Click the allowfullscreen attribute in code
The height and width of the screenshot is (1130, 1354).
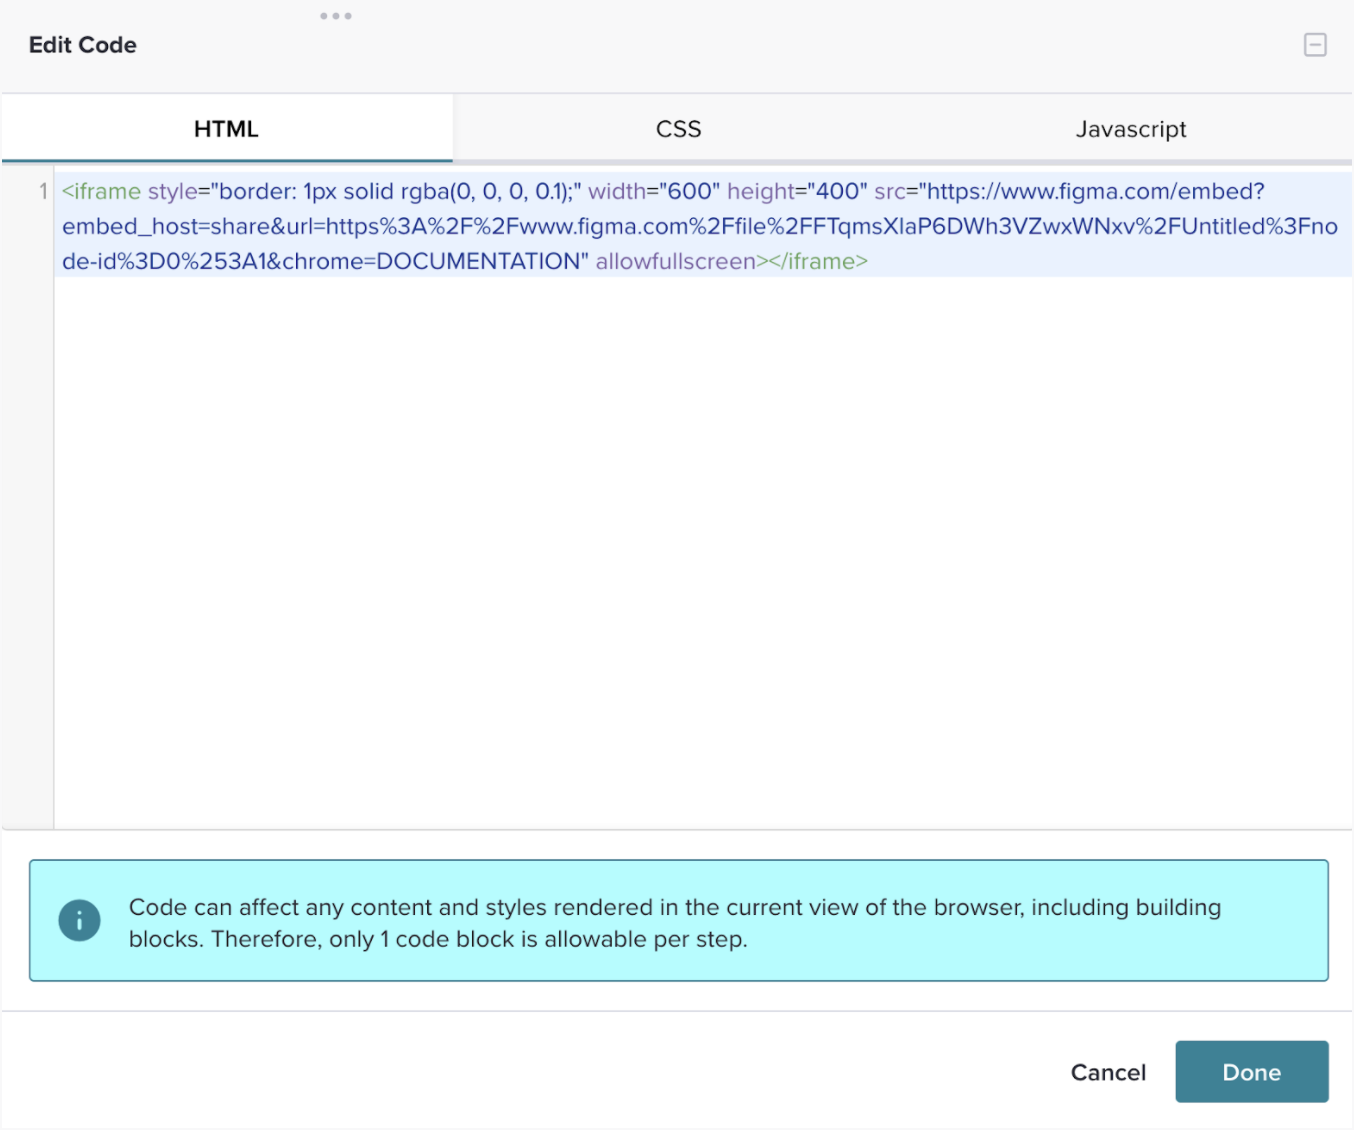pyautogui.click(x=676, y=261)
